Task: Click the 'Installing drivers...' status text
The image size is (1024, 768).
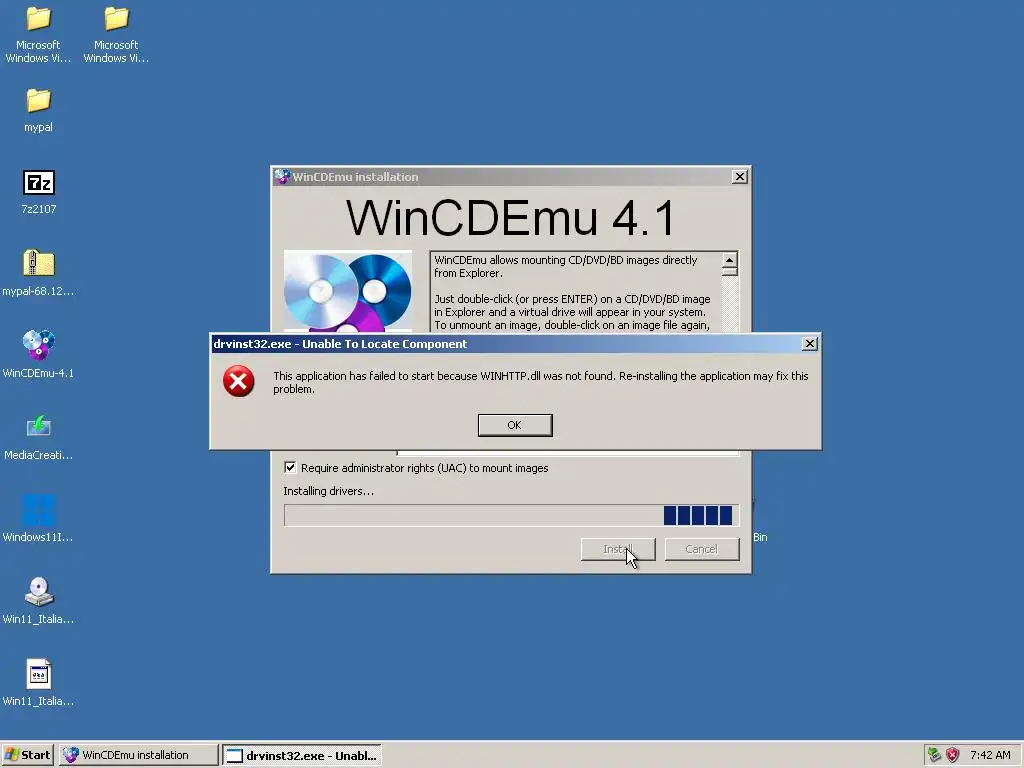Action: (328, 491)
